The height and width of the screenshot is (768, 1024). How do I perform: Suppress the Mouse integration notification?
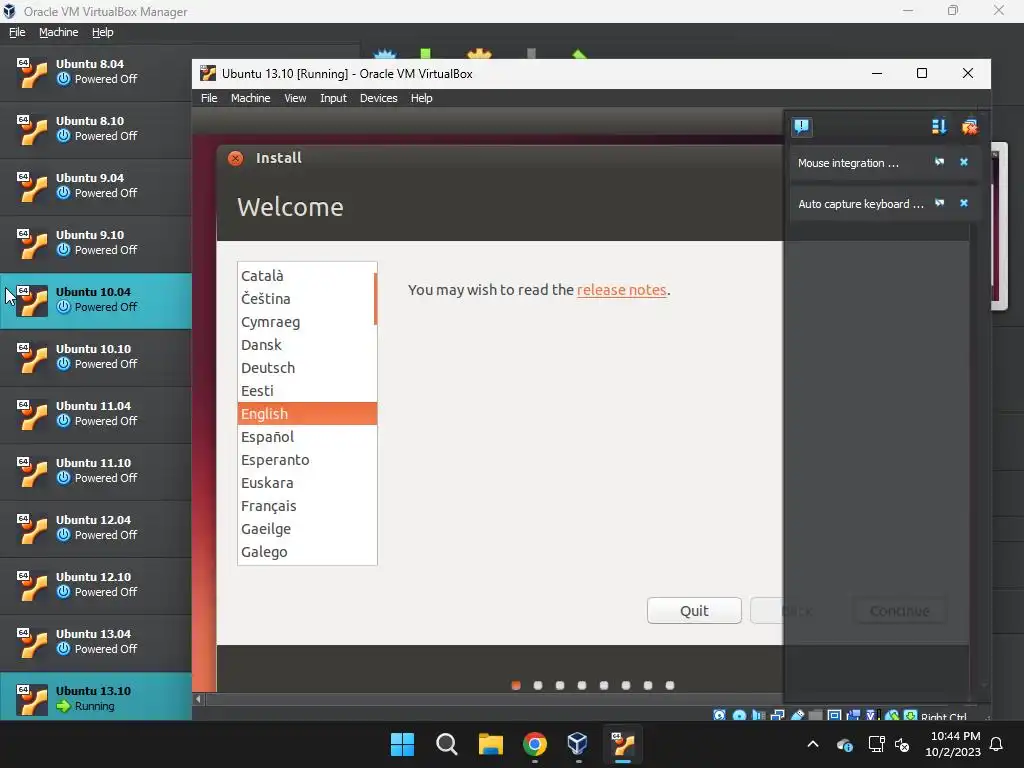click(939, 162)
